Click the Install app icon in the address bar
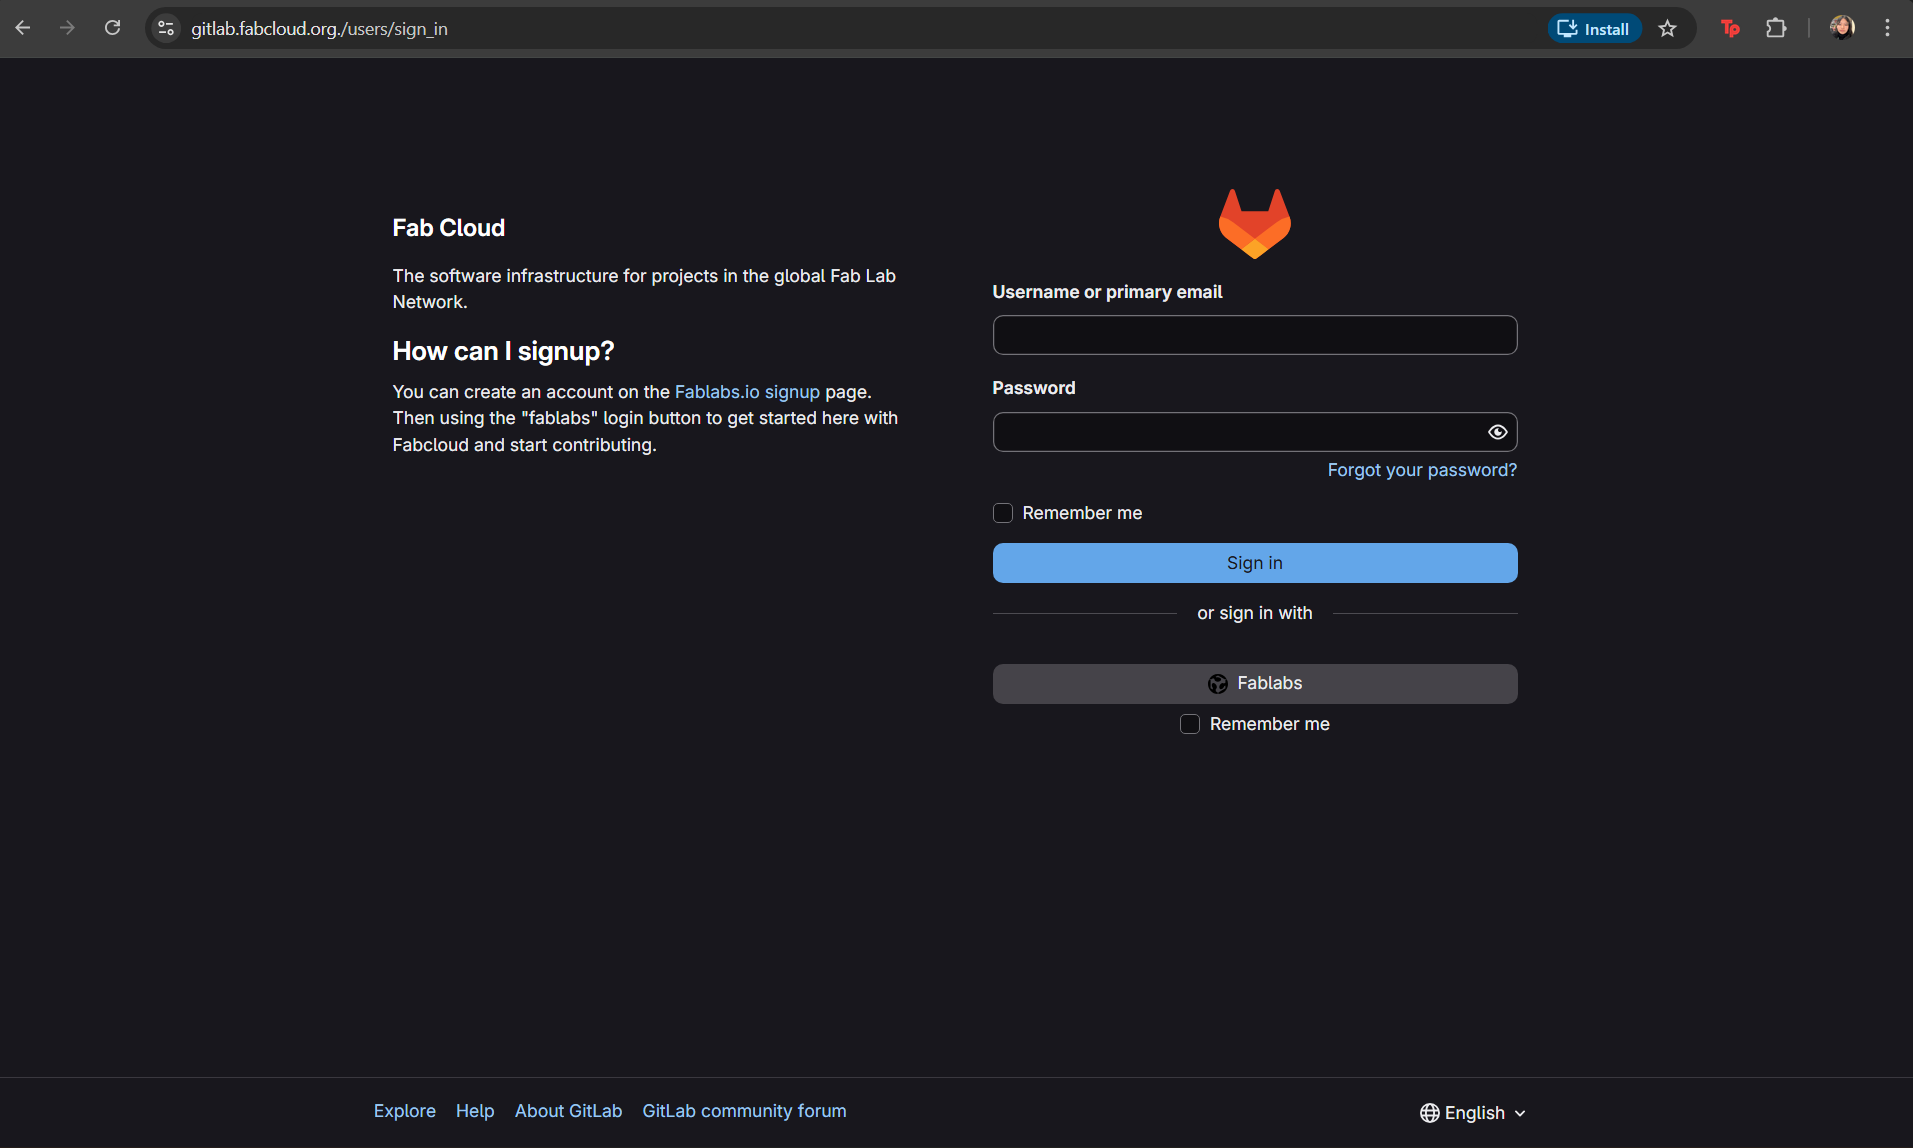 [x=1568, y=28]
